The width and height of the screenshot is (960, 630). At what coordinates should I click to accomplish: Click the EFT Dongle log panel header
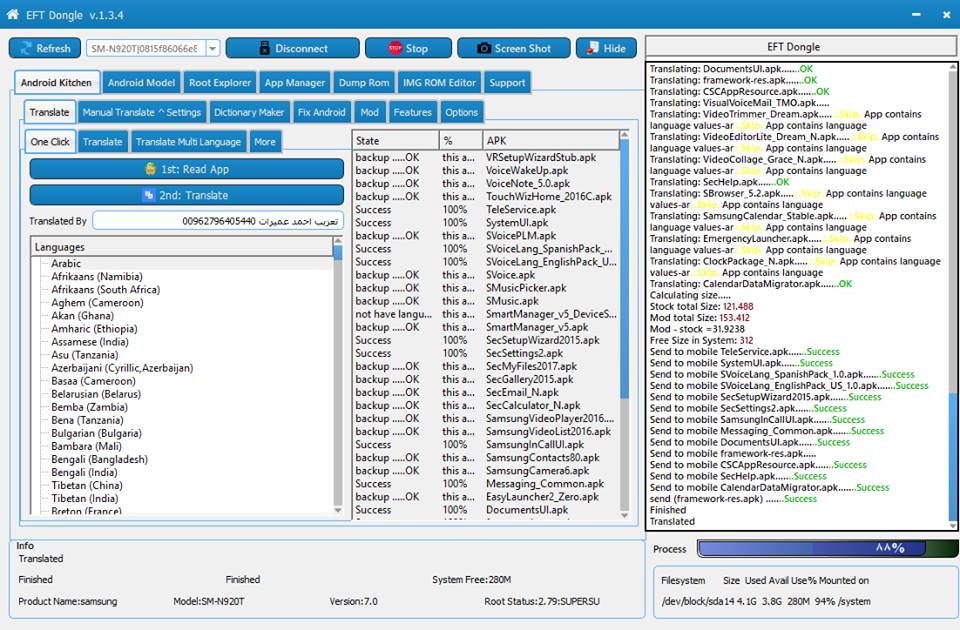[x=802, y=47]
